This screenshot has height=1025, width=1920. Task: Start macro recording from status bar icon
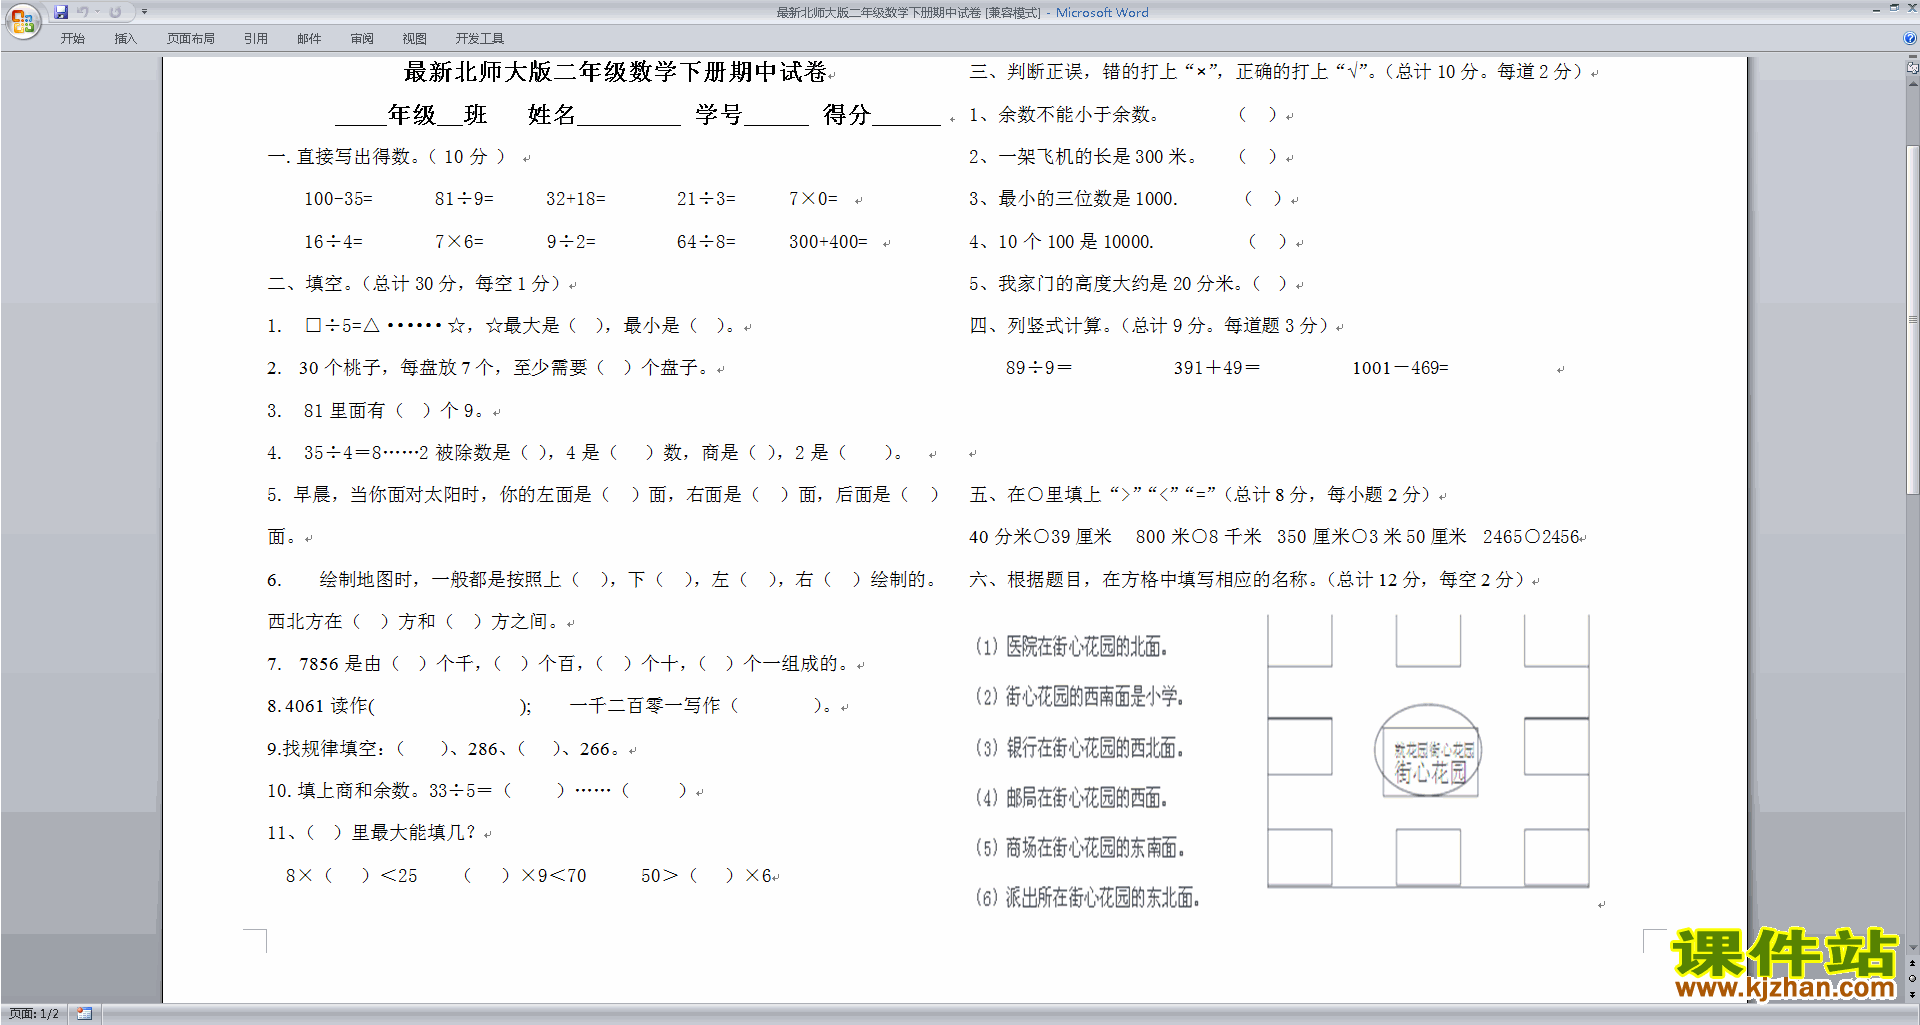(x=85, y=1014)
